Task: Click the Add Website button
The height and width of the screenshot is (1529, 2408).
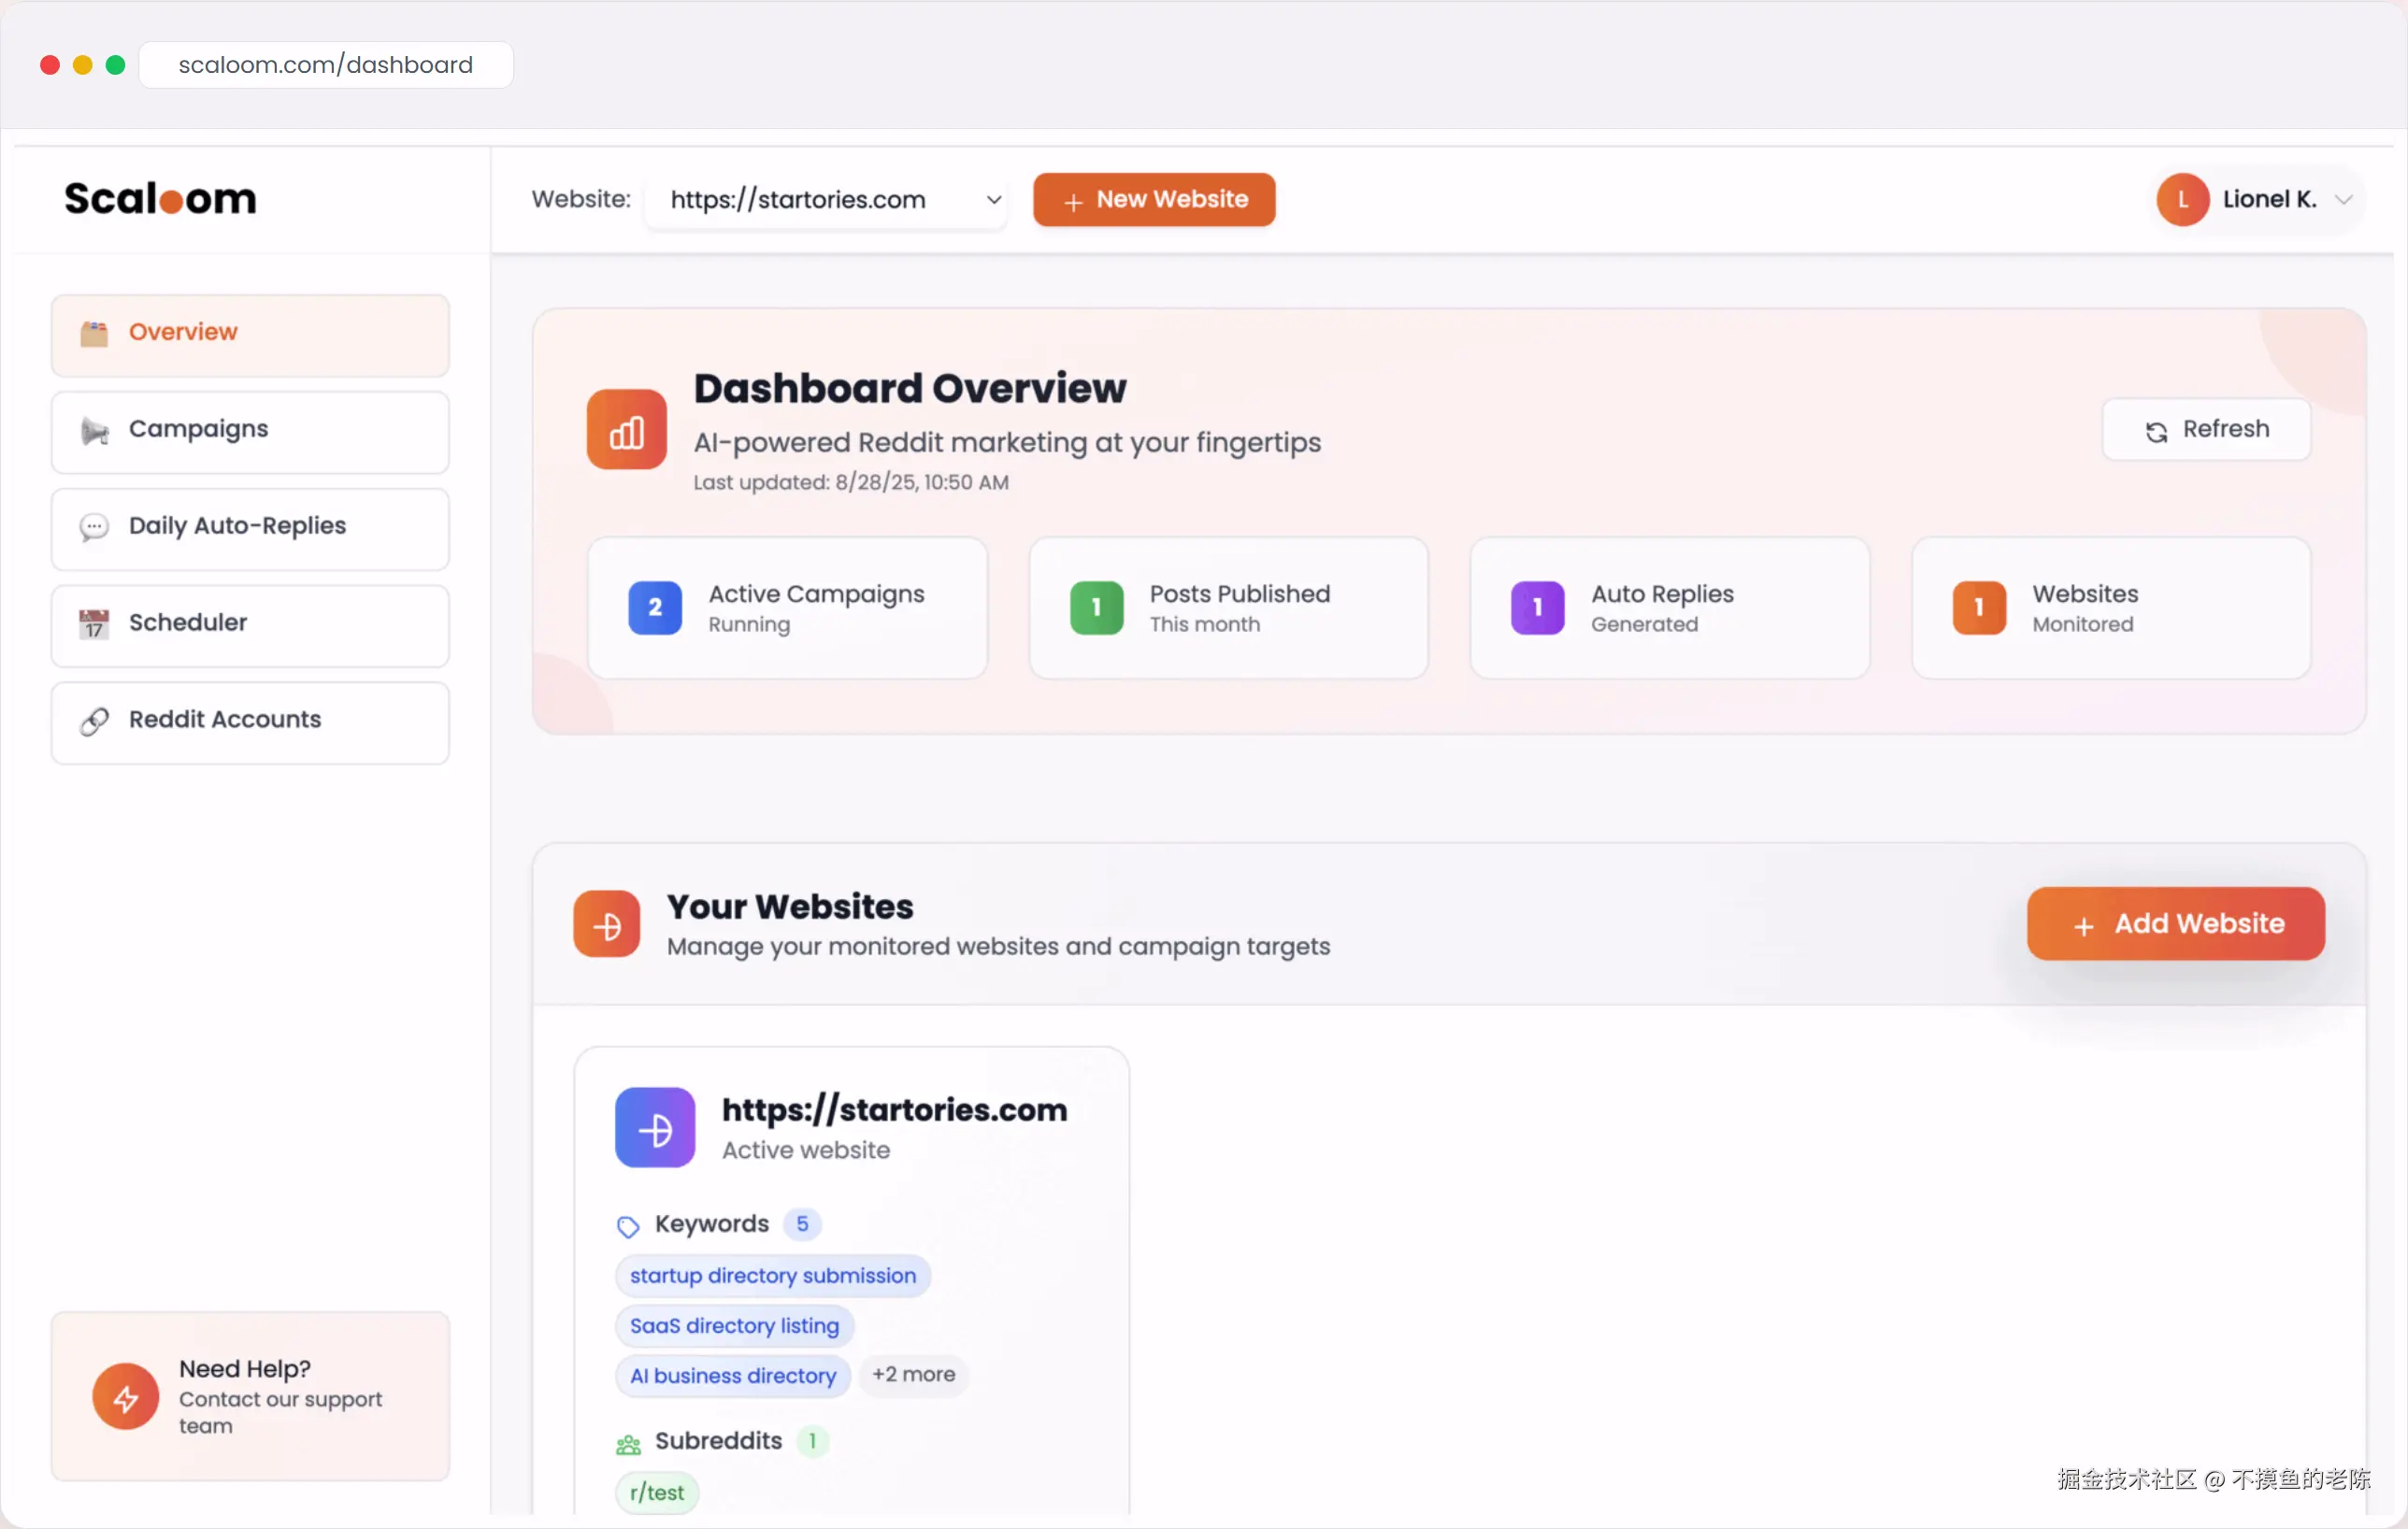Action: [2175, 923]
